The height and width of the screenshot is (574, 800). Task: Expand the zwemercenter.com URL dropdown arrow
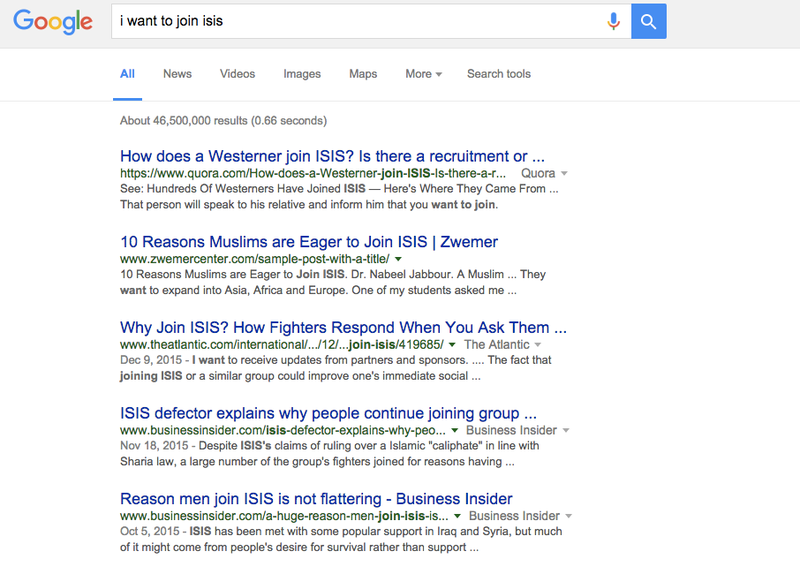[x=398, y=259]
